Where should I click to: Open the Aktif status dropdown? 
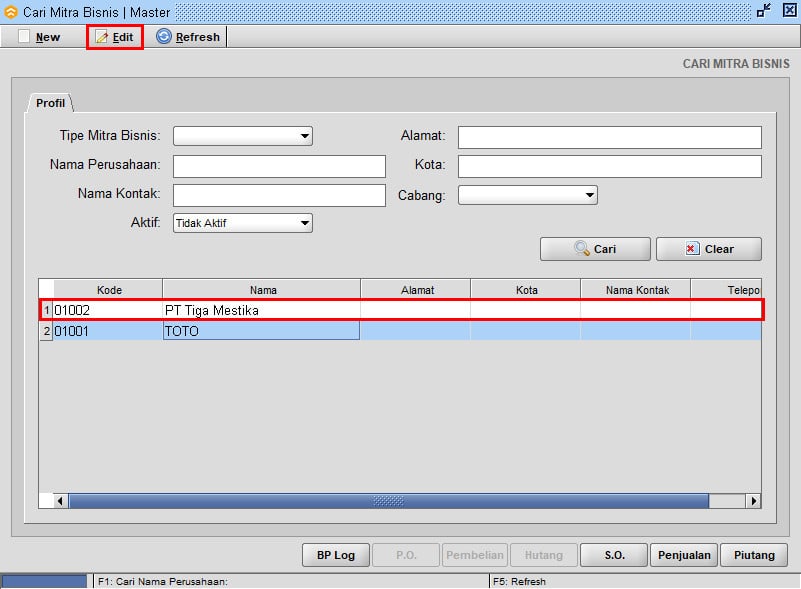coord(305,223)
